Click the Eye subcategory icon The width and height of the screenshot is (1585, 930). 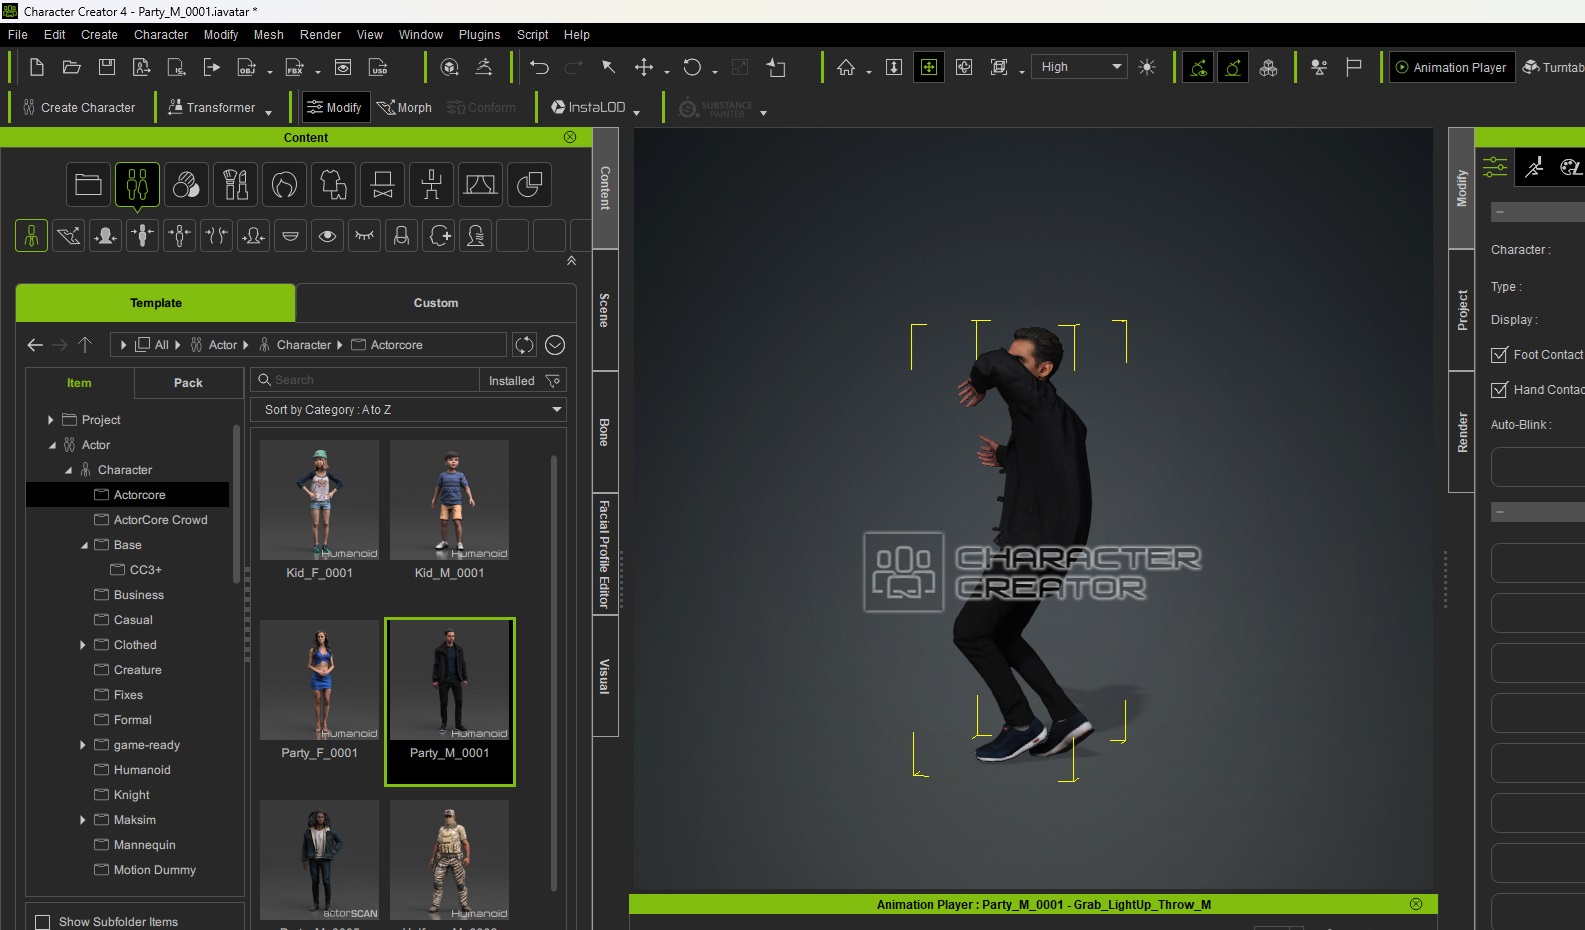(x=327, y=236)
